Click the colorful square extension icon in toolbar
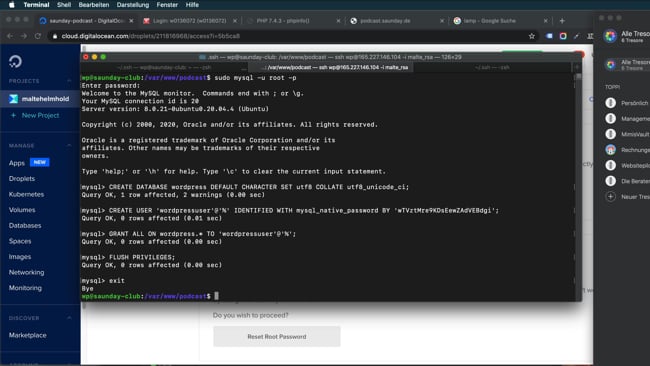This screenshot has width=650, height=366. [563, 36]
